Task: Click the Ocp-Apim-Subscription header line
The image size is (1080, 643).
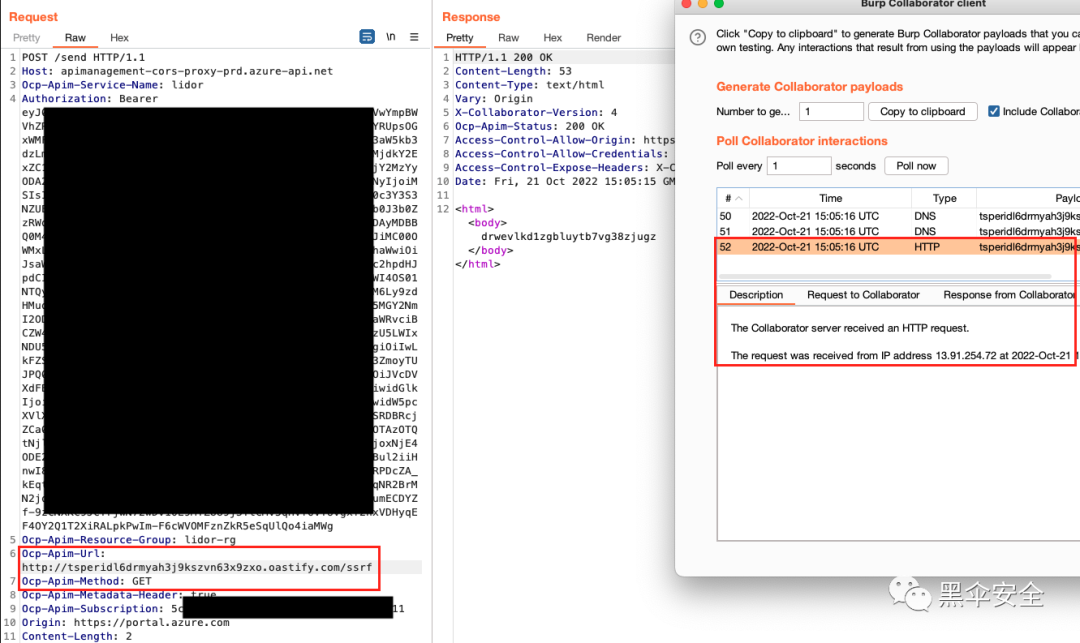Action: point(213,609)
